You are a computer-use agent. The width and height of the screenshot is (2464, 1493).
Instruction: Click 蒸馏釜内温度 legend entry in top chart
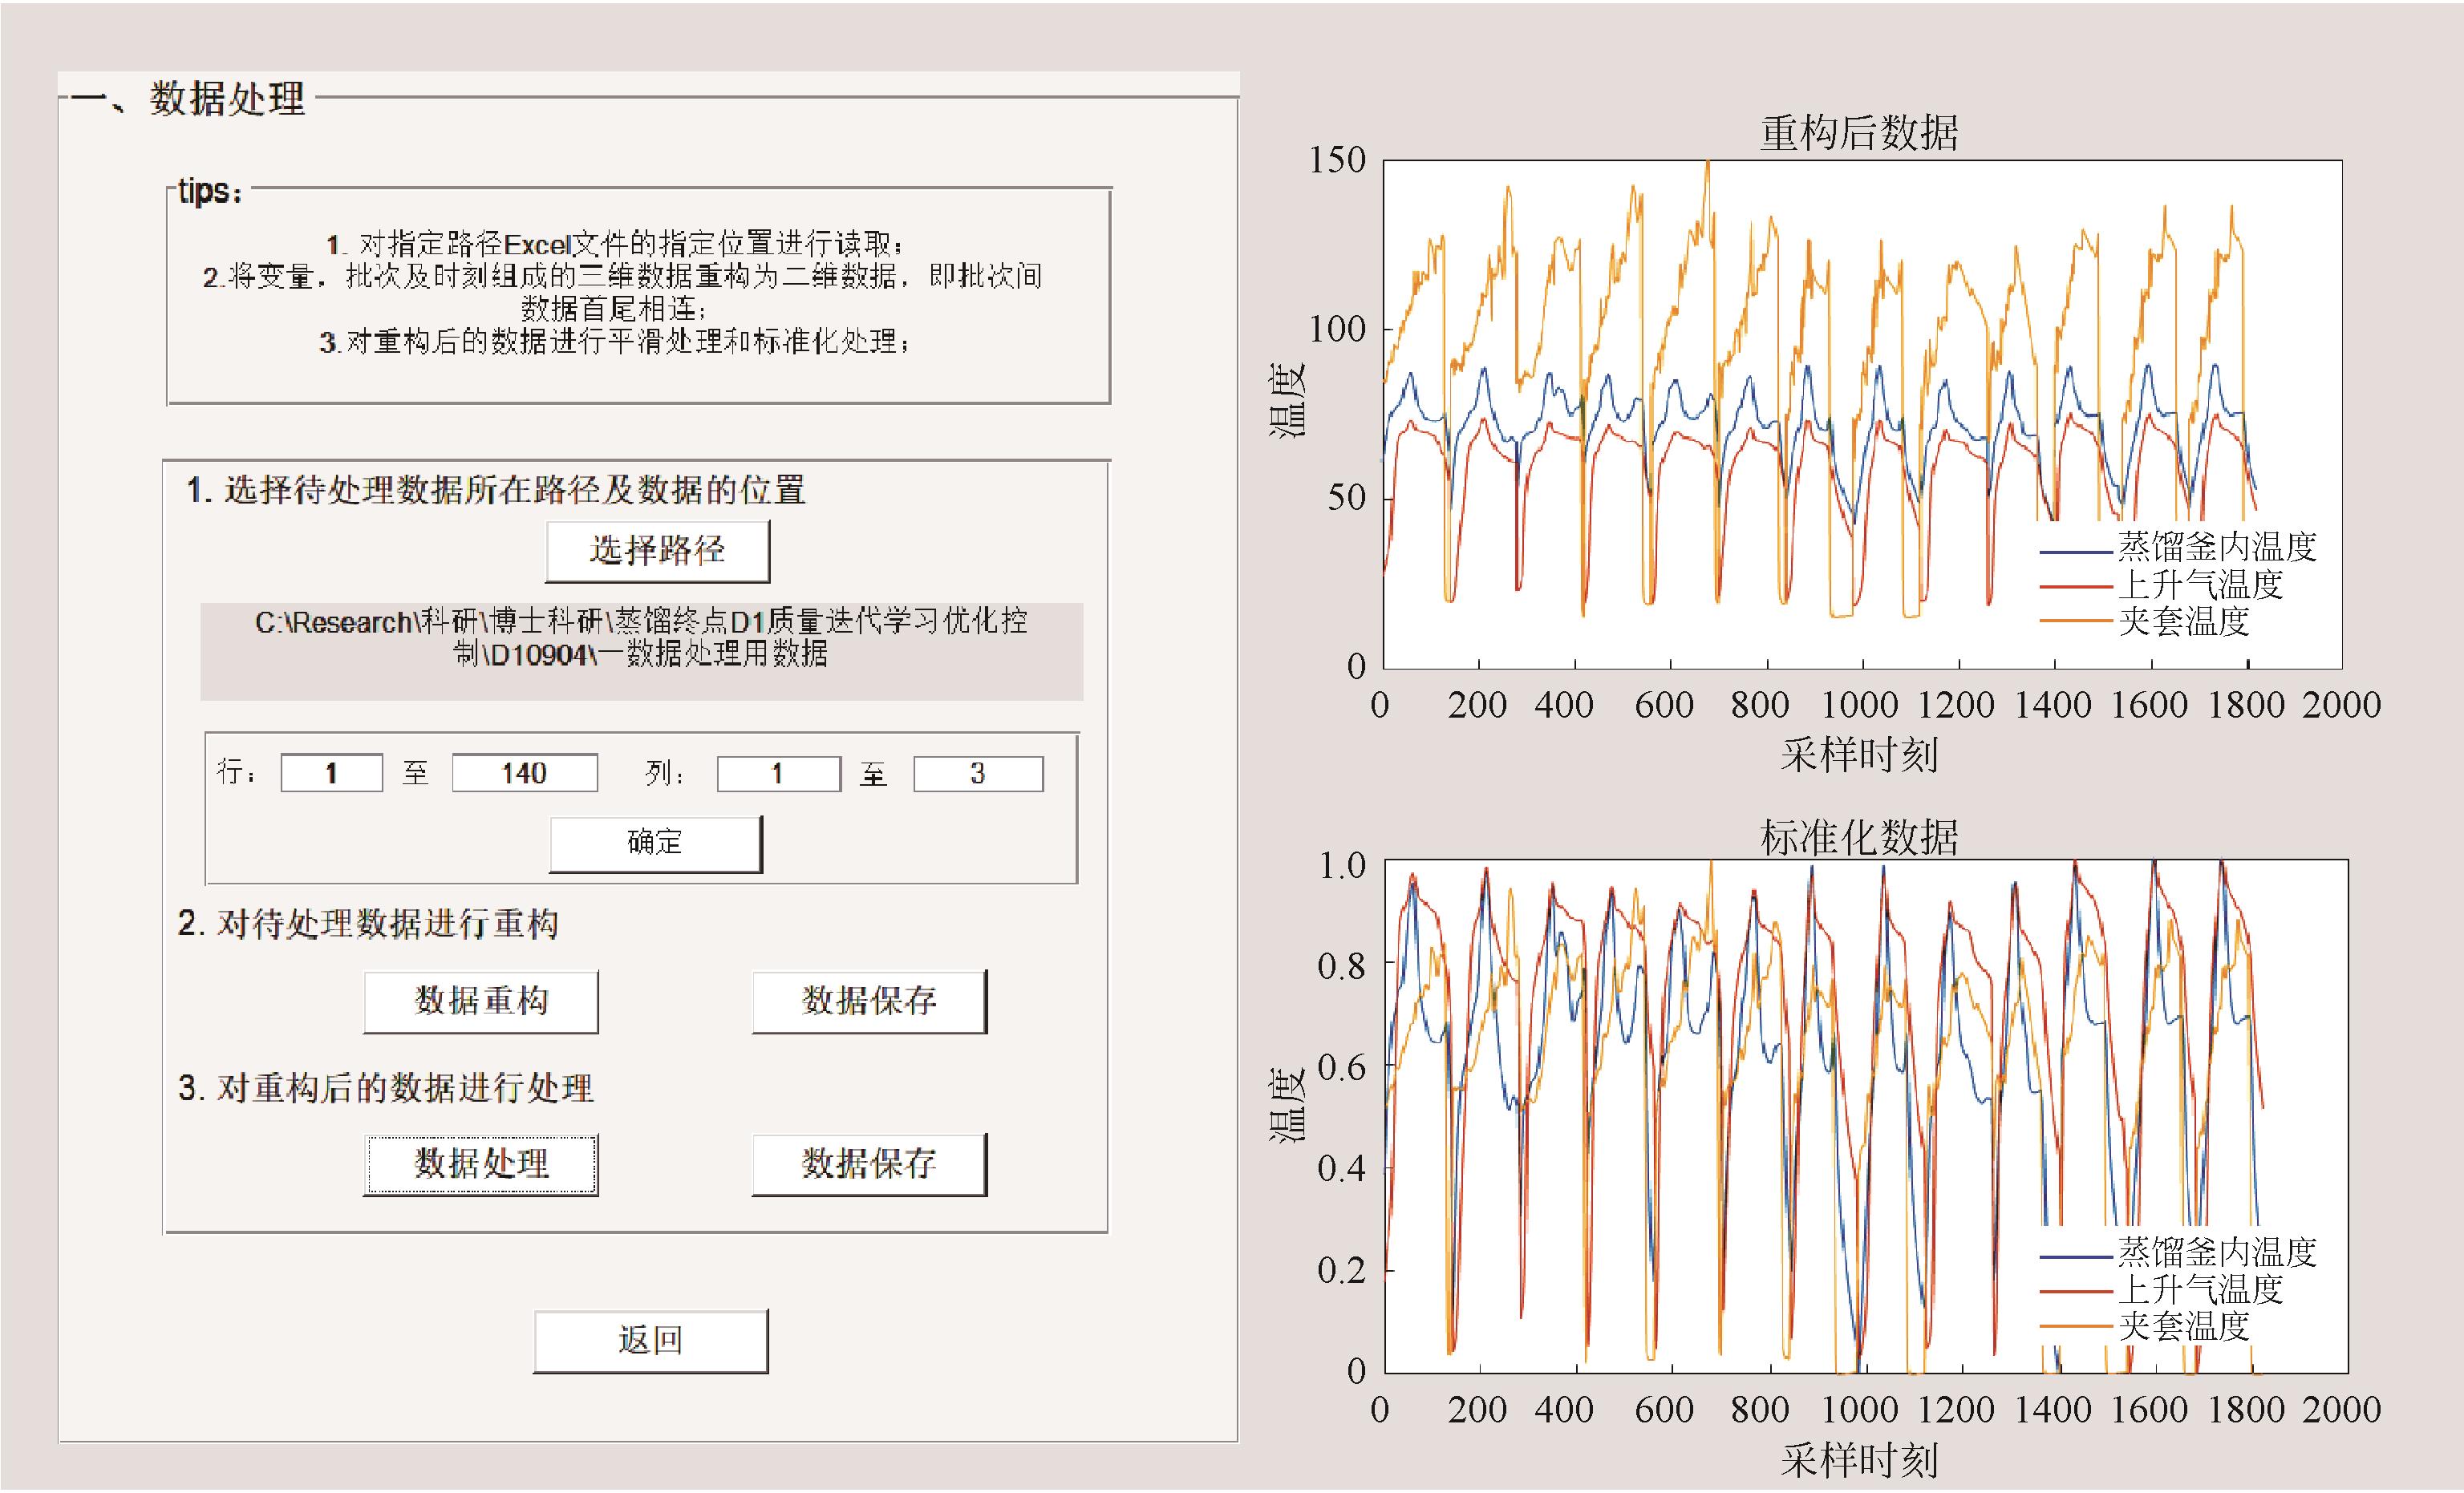point(2216,547)
